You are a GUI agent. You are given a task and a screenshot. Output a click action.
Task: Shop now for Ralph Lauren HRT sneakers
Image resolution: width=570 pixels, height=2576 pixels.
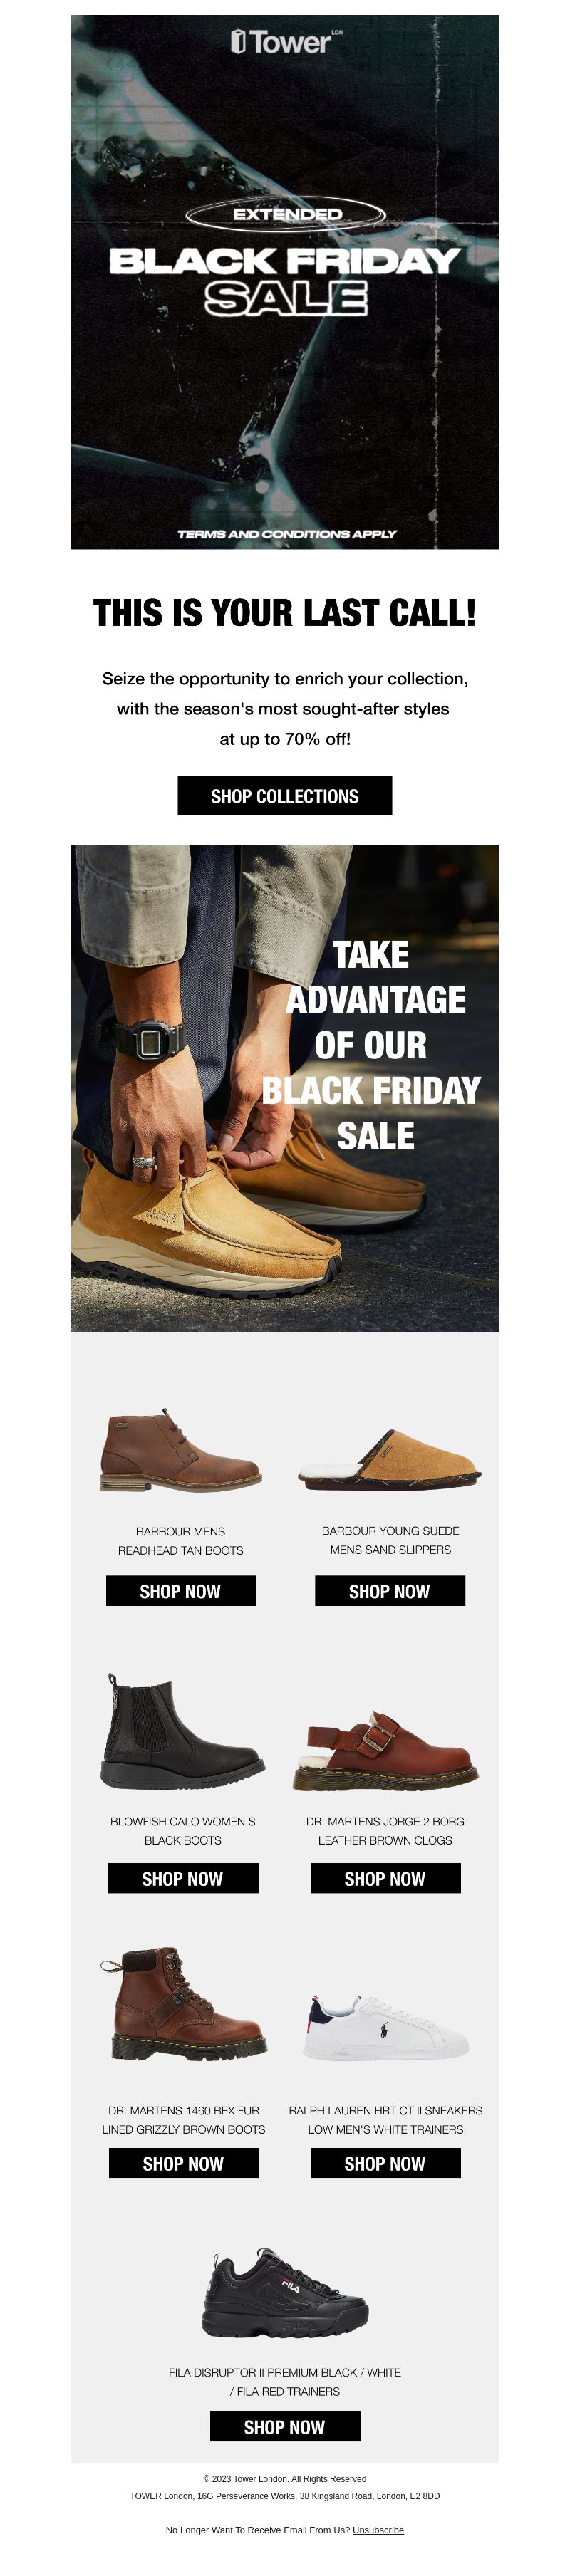click(x=385, y=2163)
